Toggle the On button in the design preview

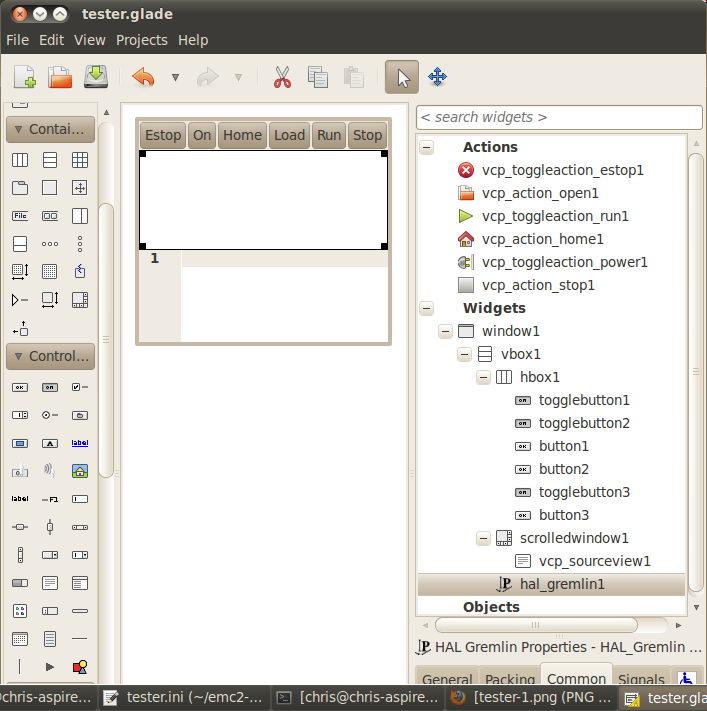(202, 135)
